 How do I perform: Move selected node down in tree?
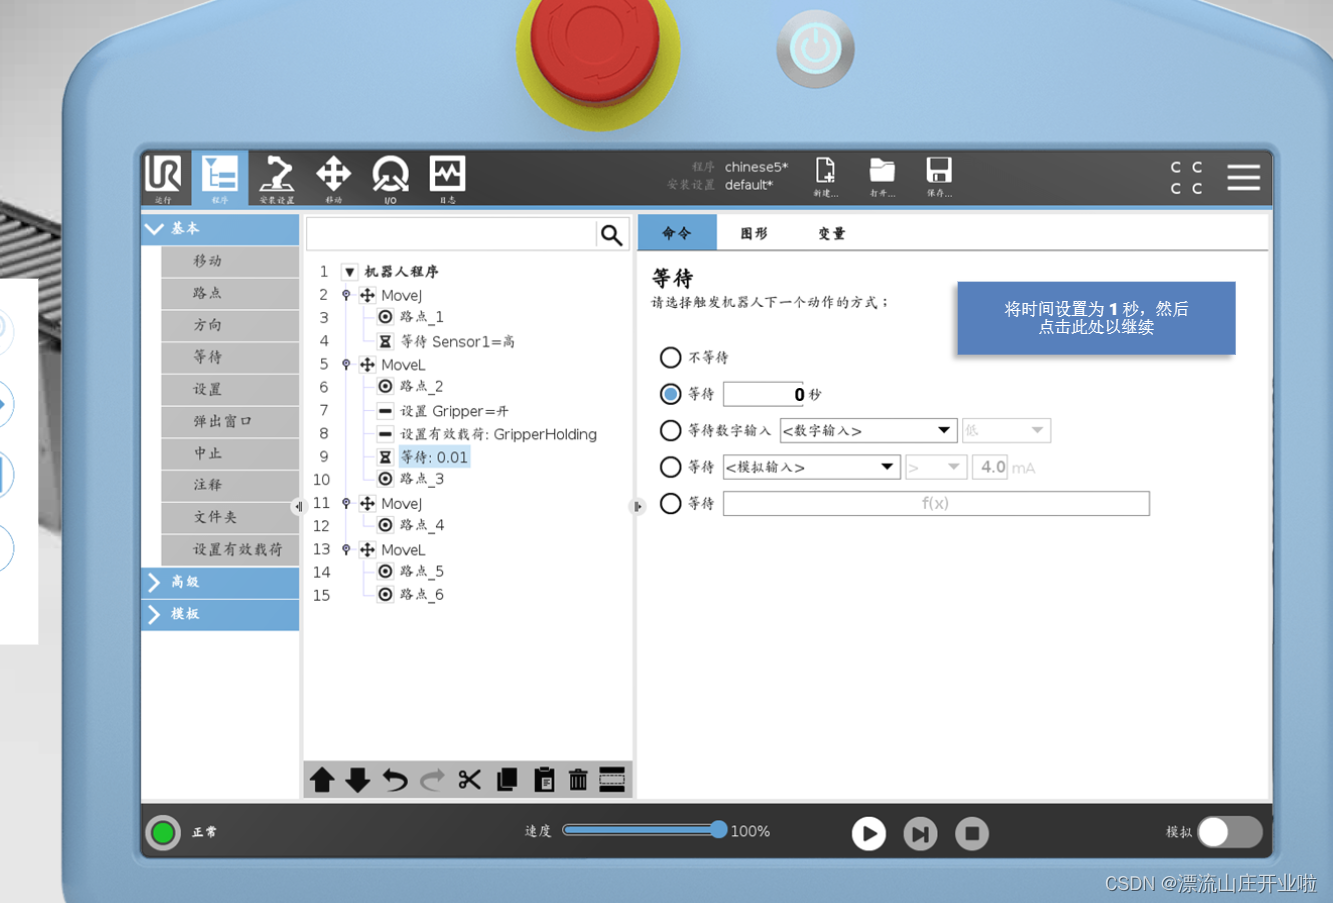pyautogui.click(x=358, y=780)
